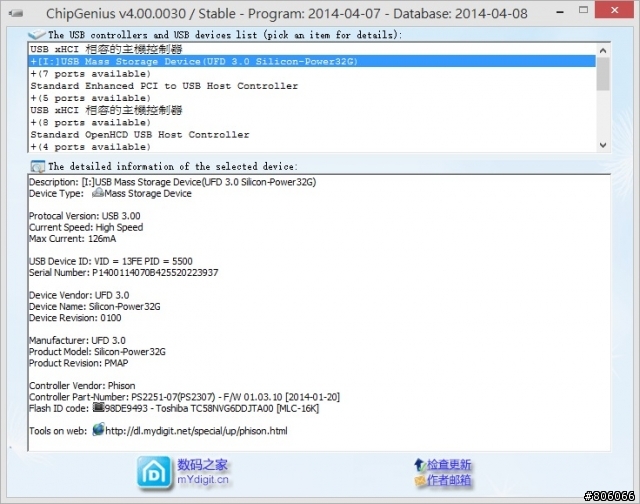Image resolution: width=640 pixels, height=504 pixels.
Task: Click the 'Max Current: 126mA' line
Action: pos(73,239)
